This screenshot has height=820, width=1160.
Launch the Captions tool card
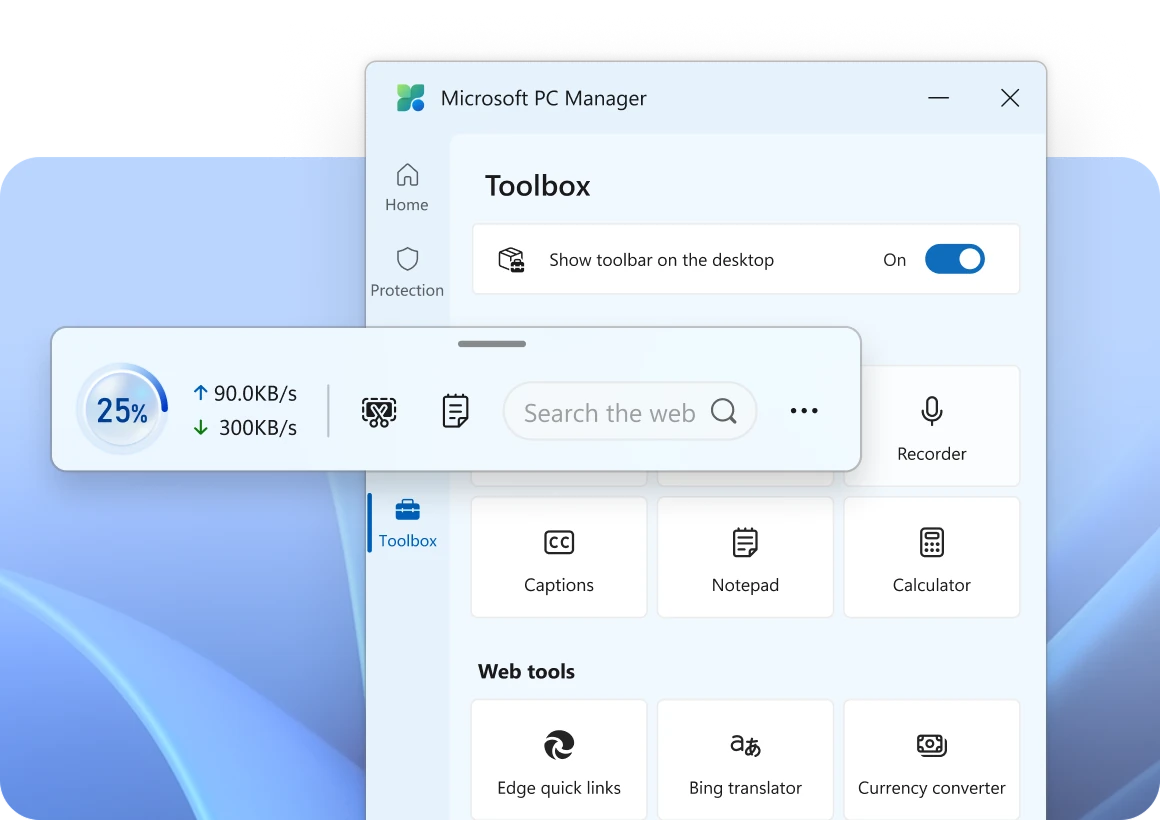(x=558, y=557)
